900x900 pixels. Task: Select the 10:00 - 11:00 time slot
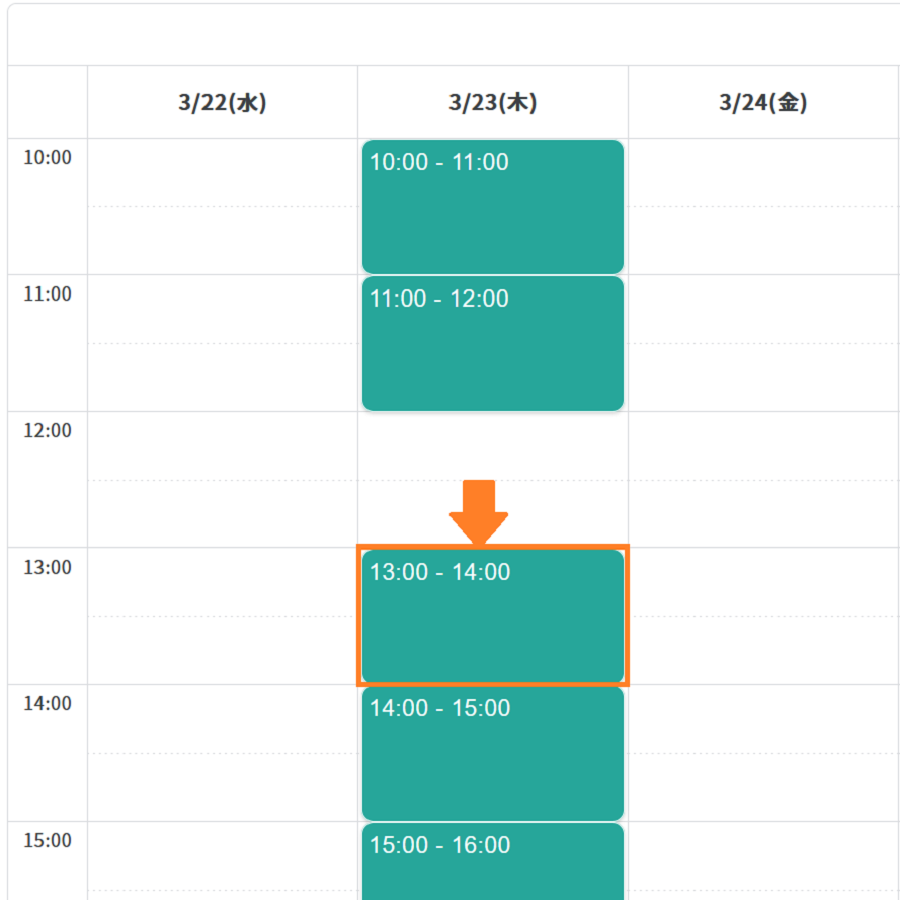click(492, 207)
